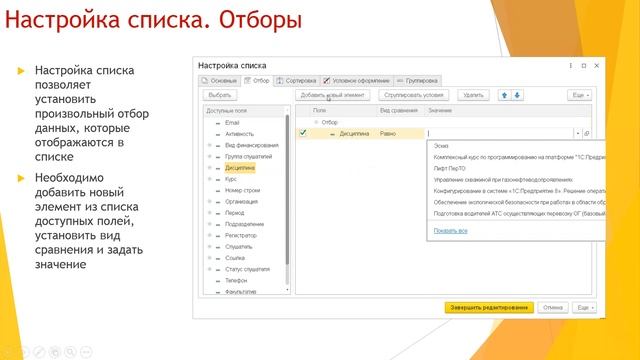Select Факультатив in available fields

point(240,291)
